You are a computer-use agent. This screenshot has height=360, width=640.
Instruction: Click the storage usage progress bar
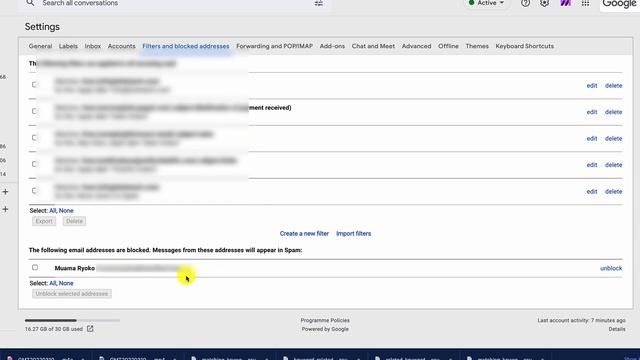point(72,320)
